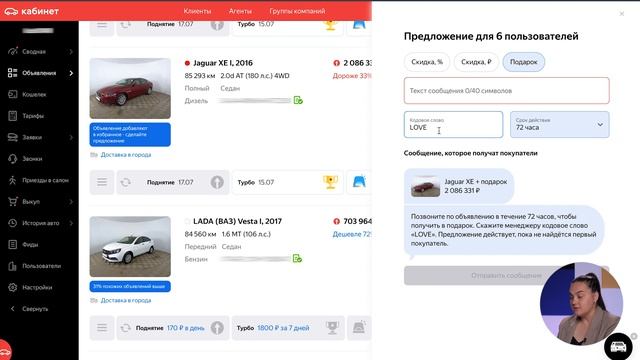Viewport: 640px width, 360px height.
Task: Open Сводная section icon in sidebar
Action: [13, 51]
